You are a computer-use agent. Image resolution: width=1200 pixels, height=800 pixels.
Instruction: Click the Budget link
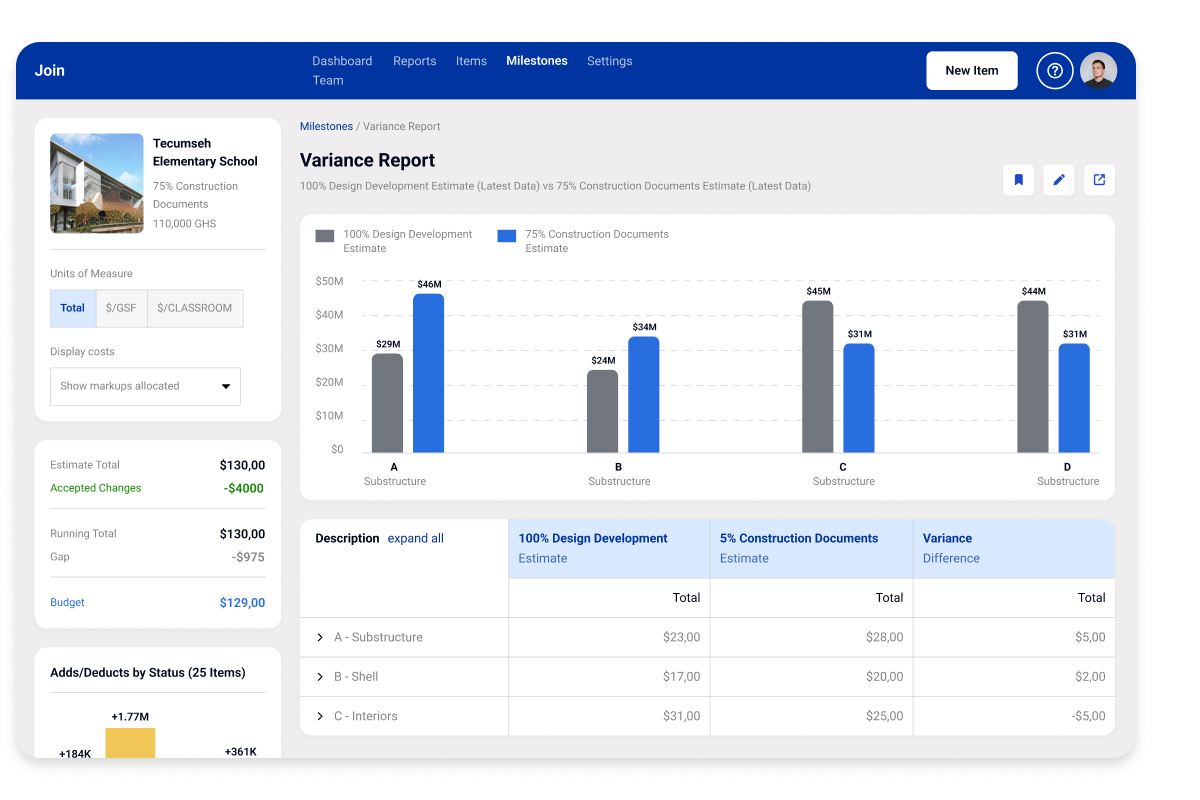point(67,602)
